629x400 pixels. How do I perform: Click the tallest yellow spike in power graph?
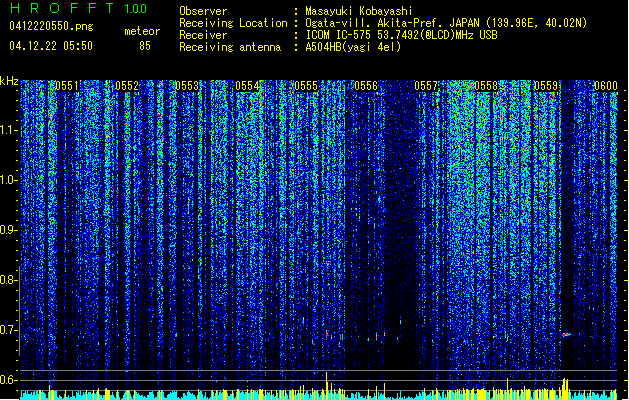coord(327,386)
